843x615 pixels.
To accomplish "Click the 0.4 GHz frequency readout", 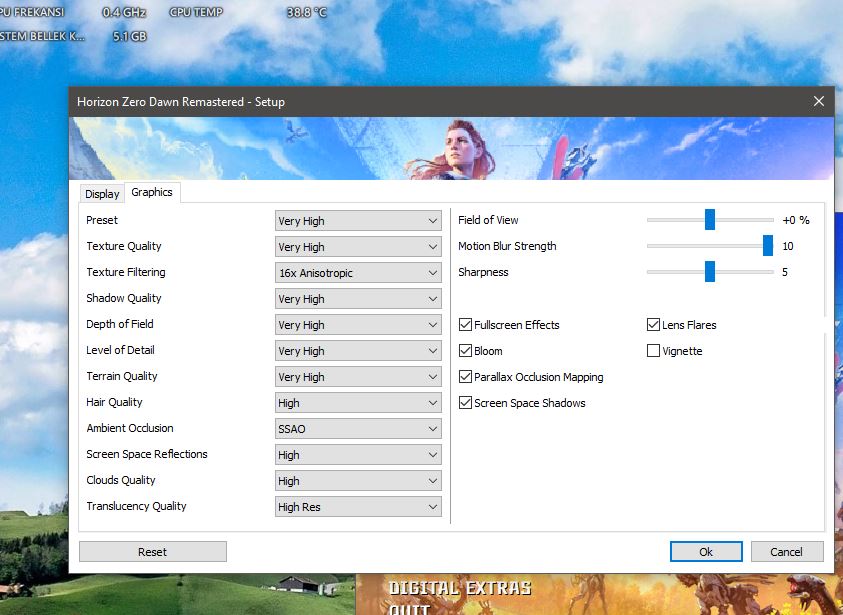I will 124,12.
